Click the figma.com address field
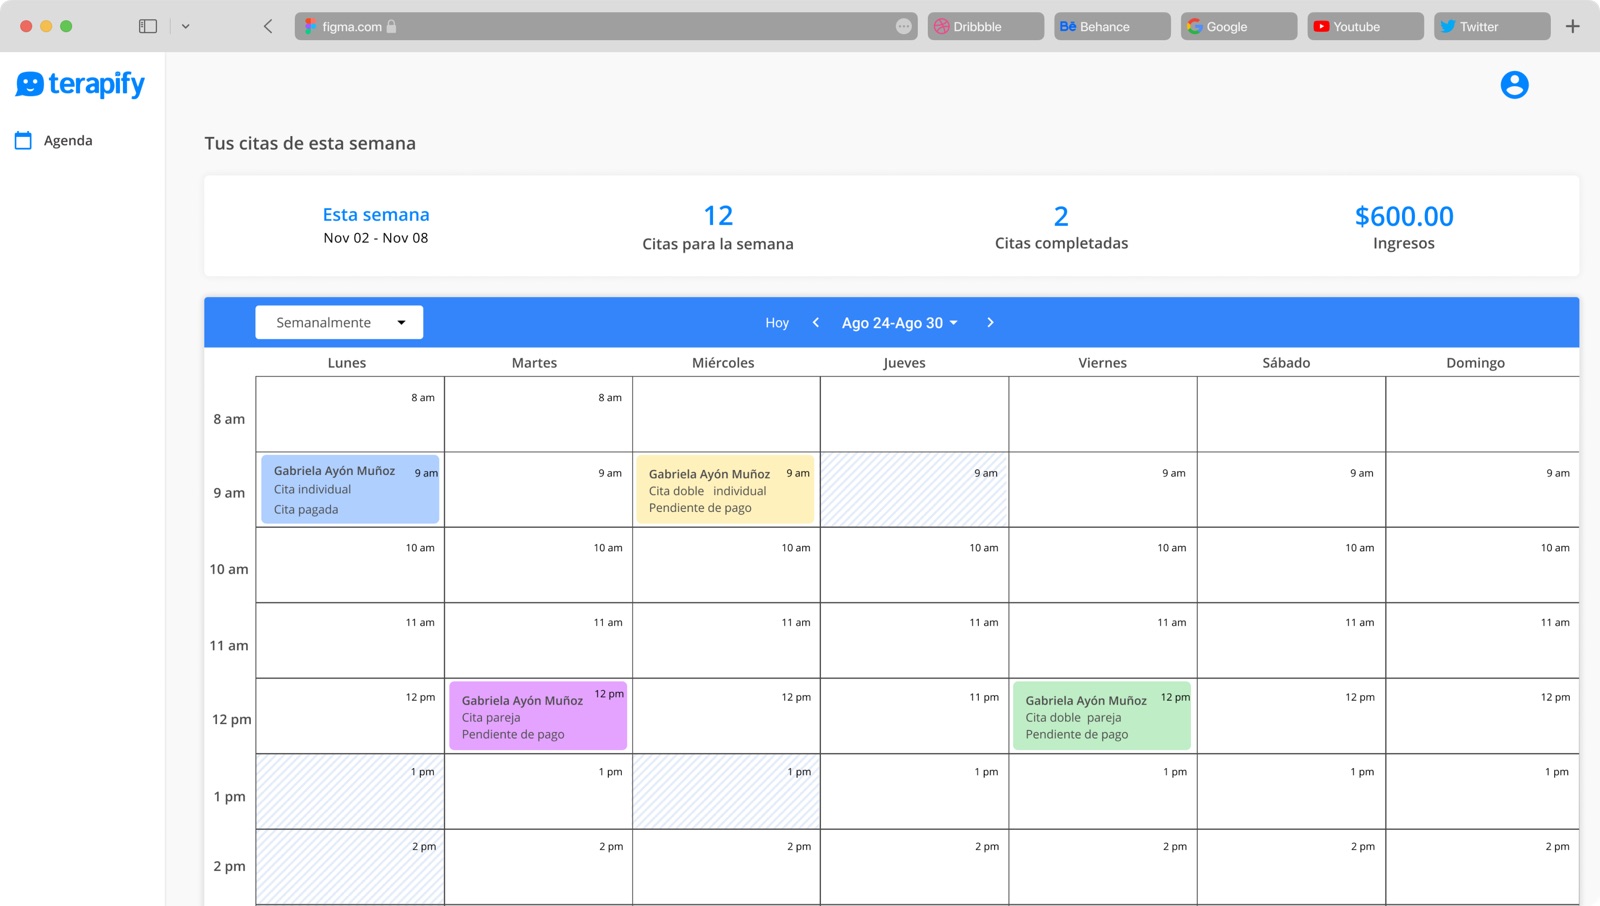Screen dimensions: 1600x906 click(606, 26)
